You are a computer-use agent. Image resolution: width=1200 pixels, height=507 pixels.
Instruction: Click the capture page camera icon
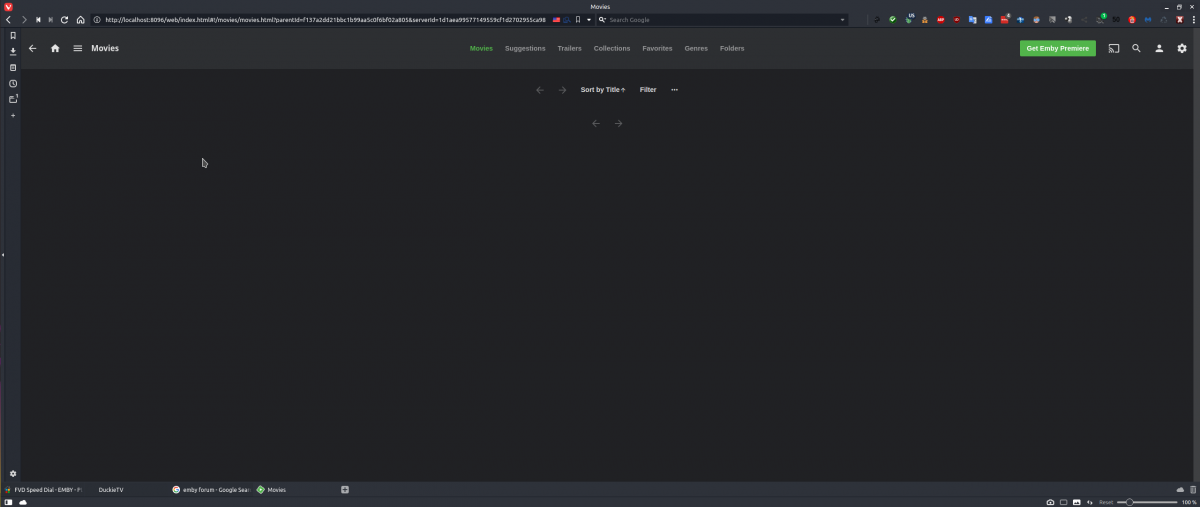(1050, 502)
